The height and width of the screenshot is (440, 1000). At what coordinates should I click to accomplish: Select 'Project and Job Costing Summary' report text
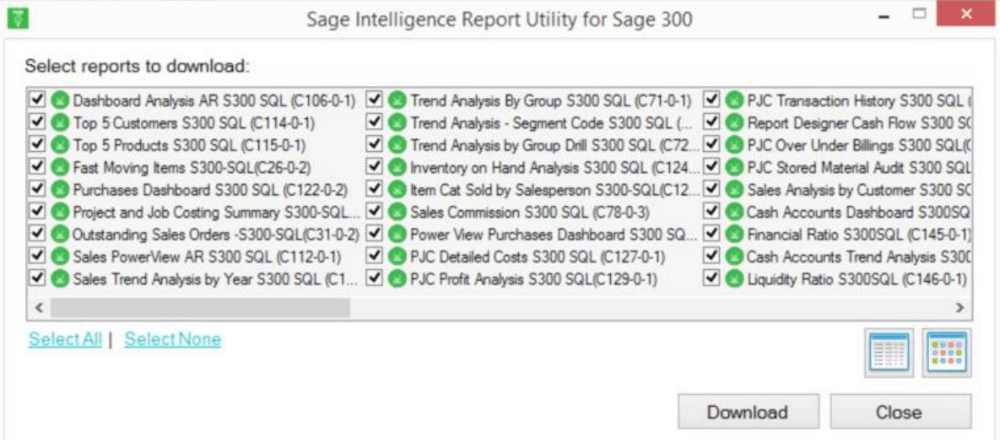(217, 212)
